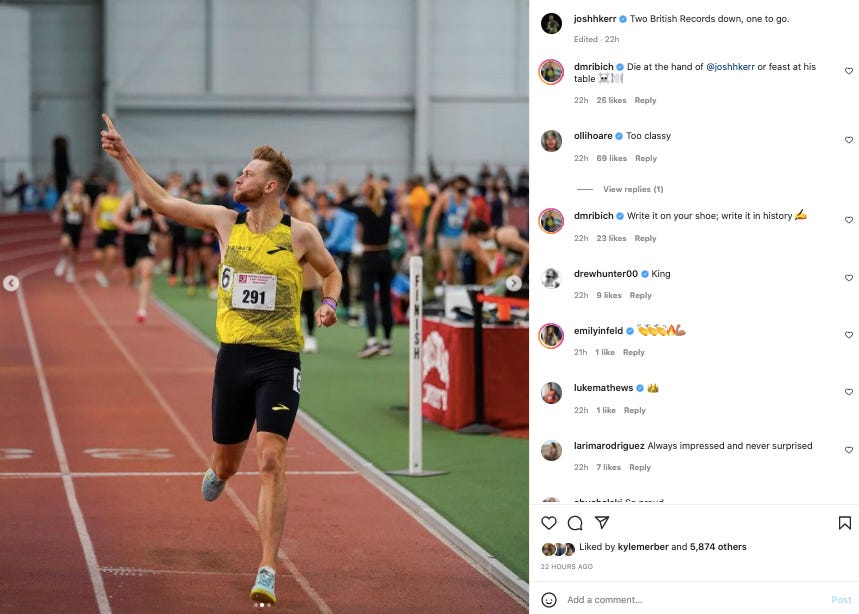The image size is (859, 614).
Task: Open kylemerber's profile from liked by
Action: [643, 547]
